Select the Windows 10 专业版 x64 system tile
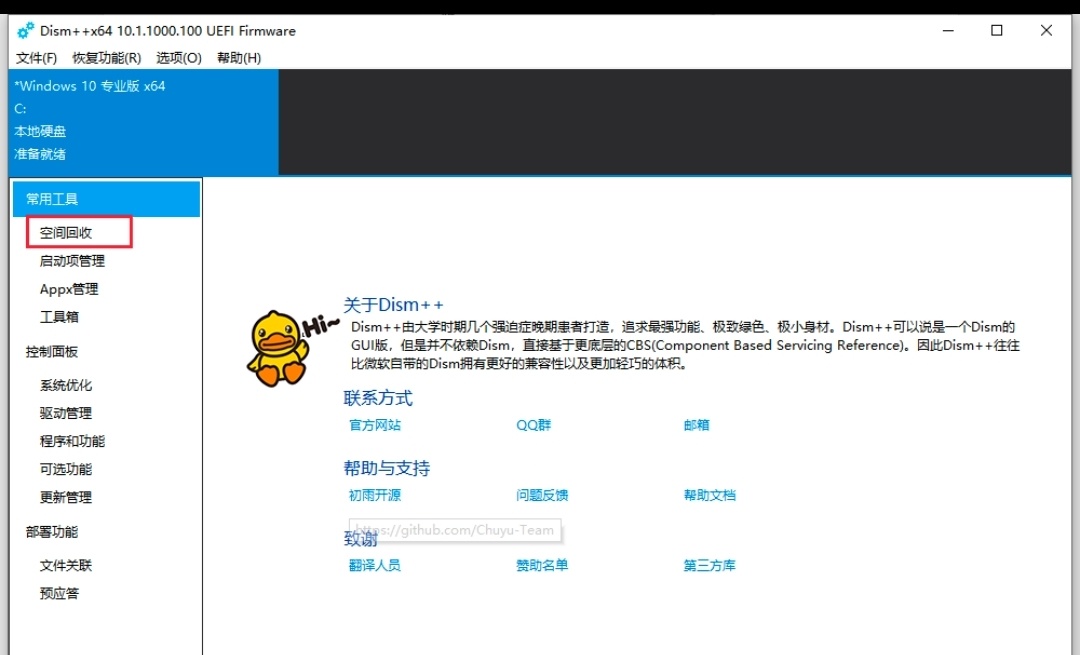 (x=144, y=122)
